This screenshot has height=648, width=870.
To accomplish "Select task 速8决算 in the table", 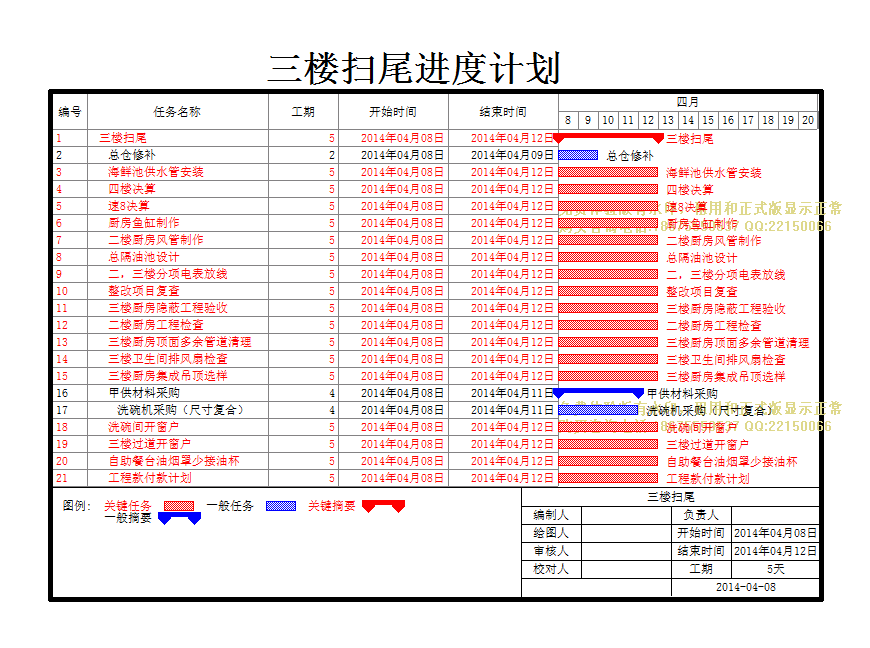I will pyautogui.click(x=128, y=206).
